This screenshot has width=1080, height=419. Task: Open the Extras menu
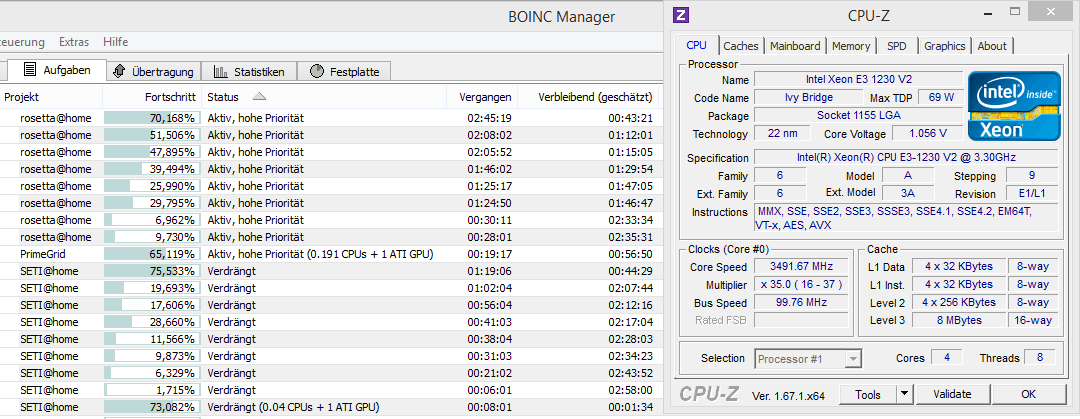[74, 42]
